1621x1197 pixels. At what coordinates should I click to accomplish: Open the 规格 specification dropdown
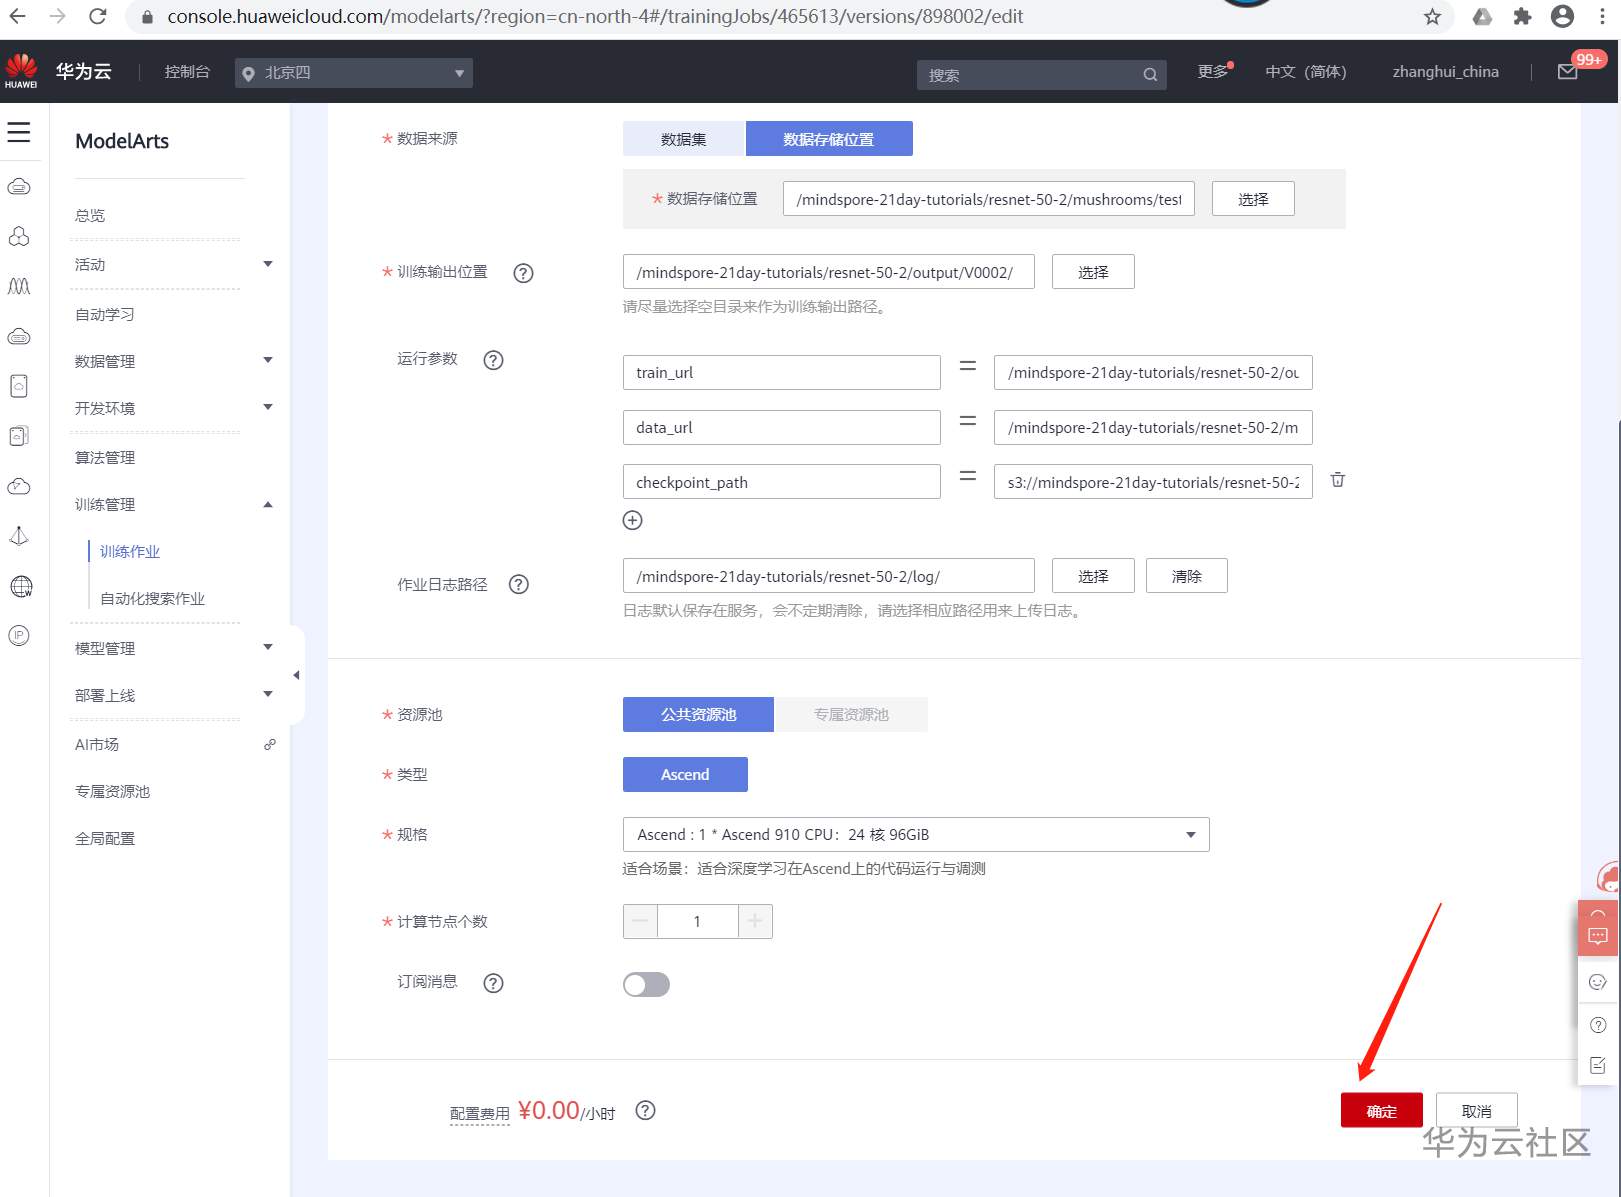(x=916, y=834)
